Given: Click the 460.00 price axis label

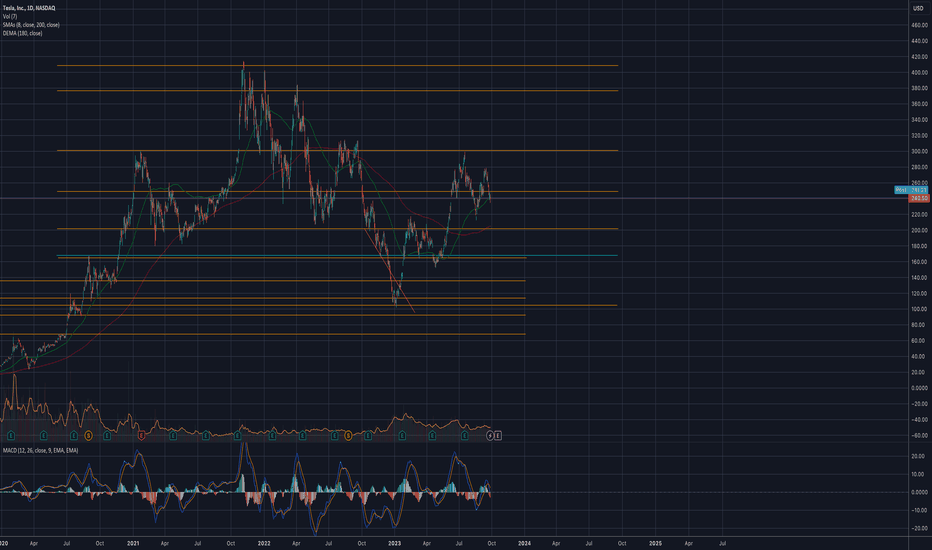Looking at the screenshot, I should [x=920, y=26].
